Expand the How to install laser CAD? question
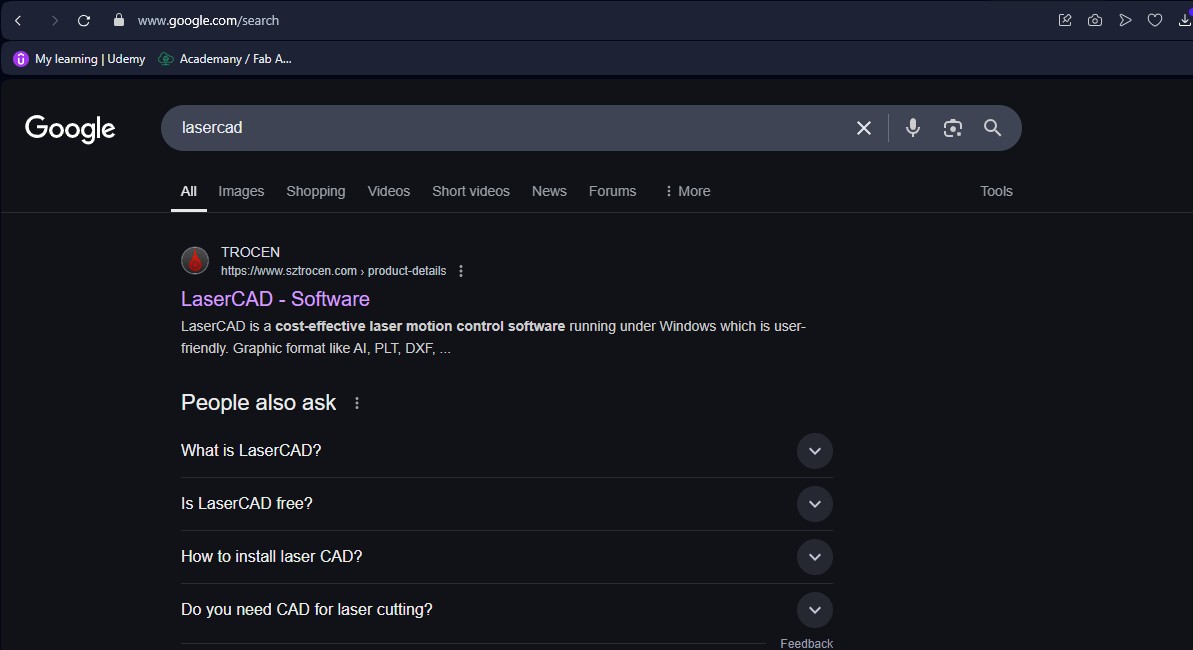 coord(507,557)
